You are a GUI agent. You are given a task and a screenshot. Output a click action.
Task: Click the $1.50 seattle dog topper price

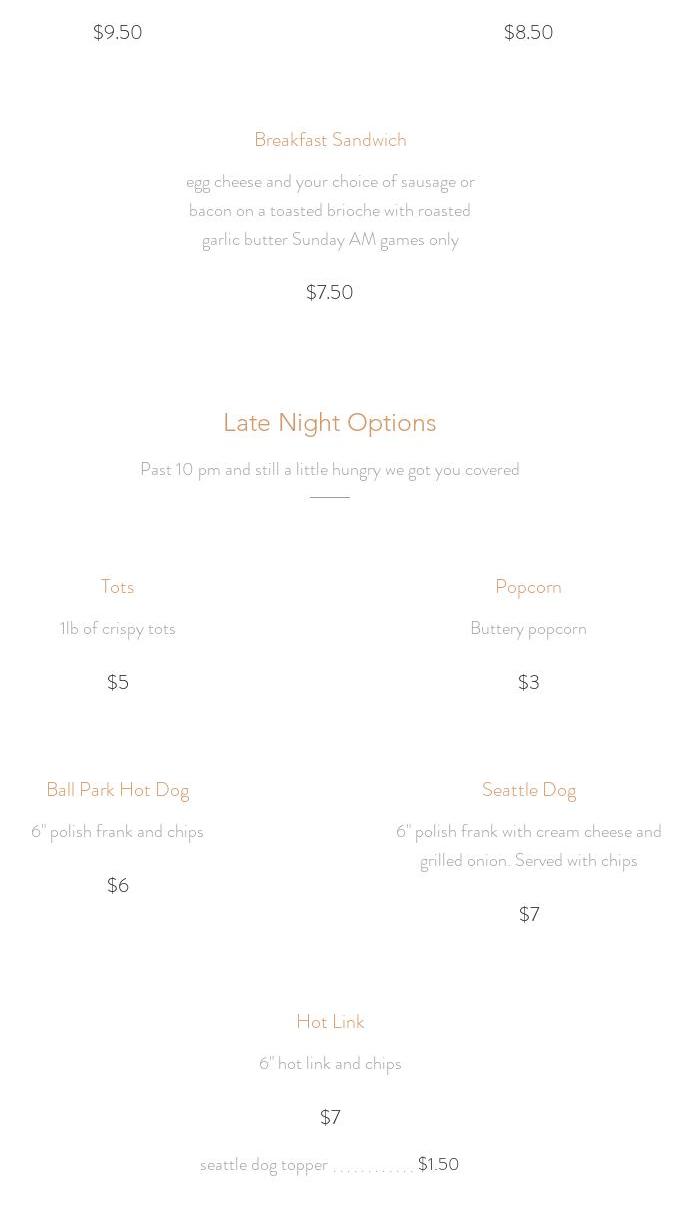point(438,1164)
